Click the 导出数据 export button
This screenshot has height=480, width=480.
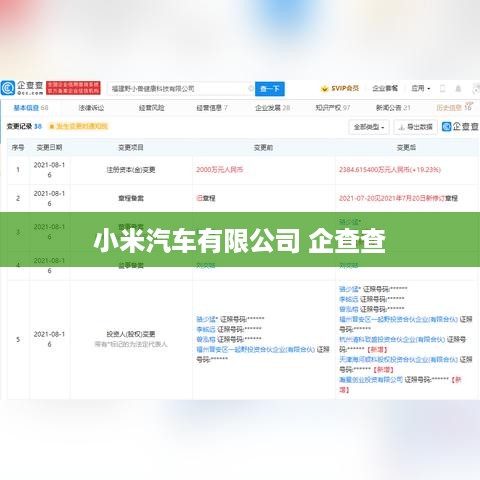[415, 127]
